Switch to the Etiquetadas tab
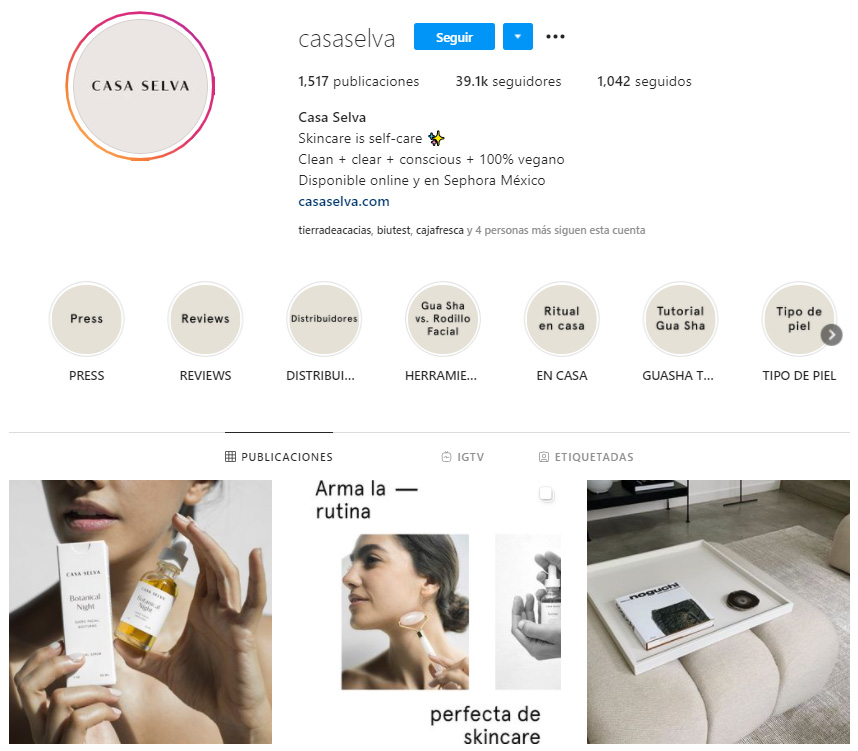The height and width of the screenshot is (751, 858). tap(586, 457)
